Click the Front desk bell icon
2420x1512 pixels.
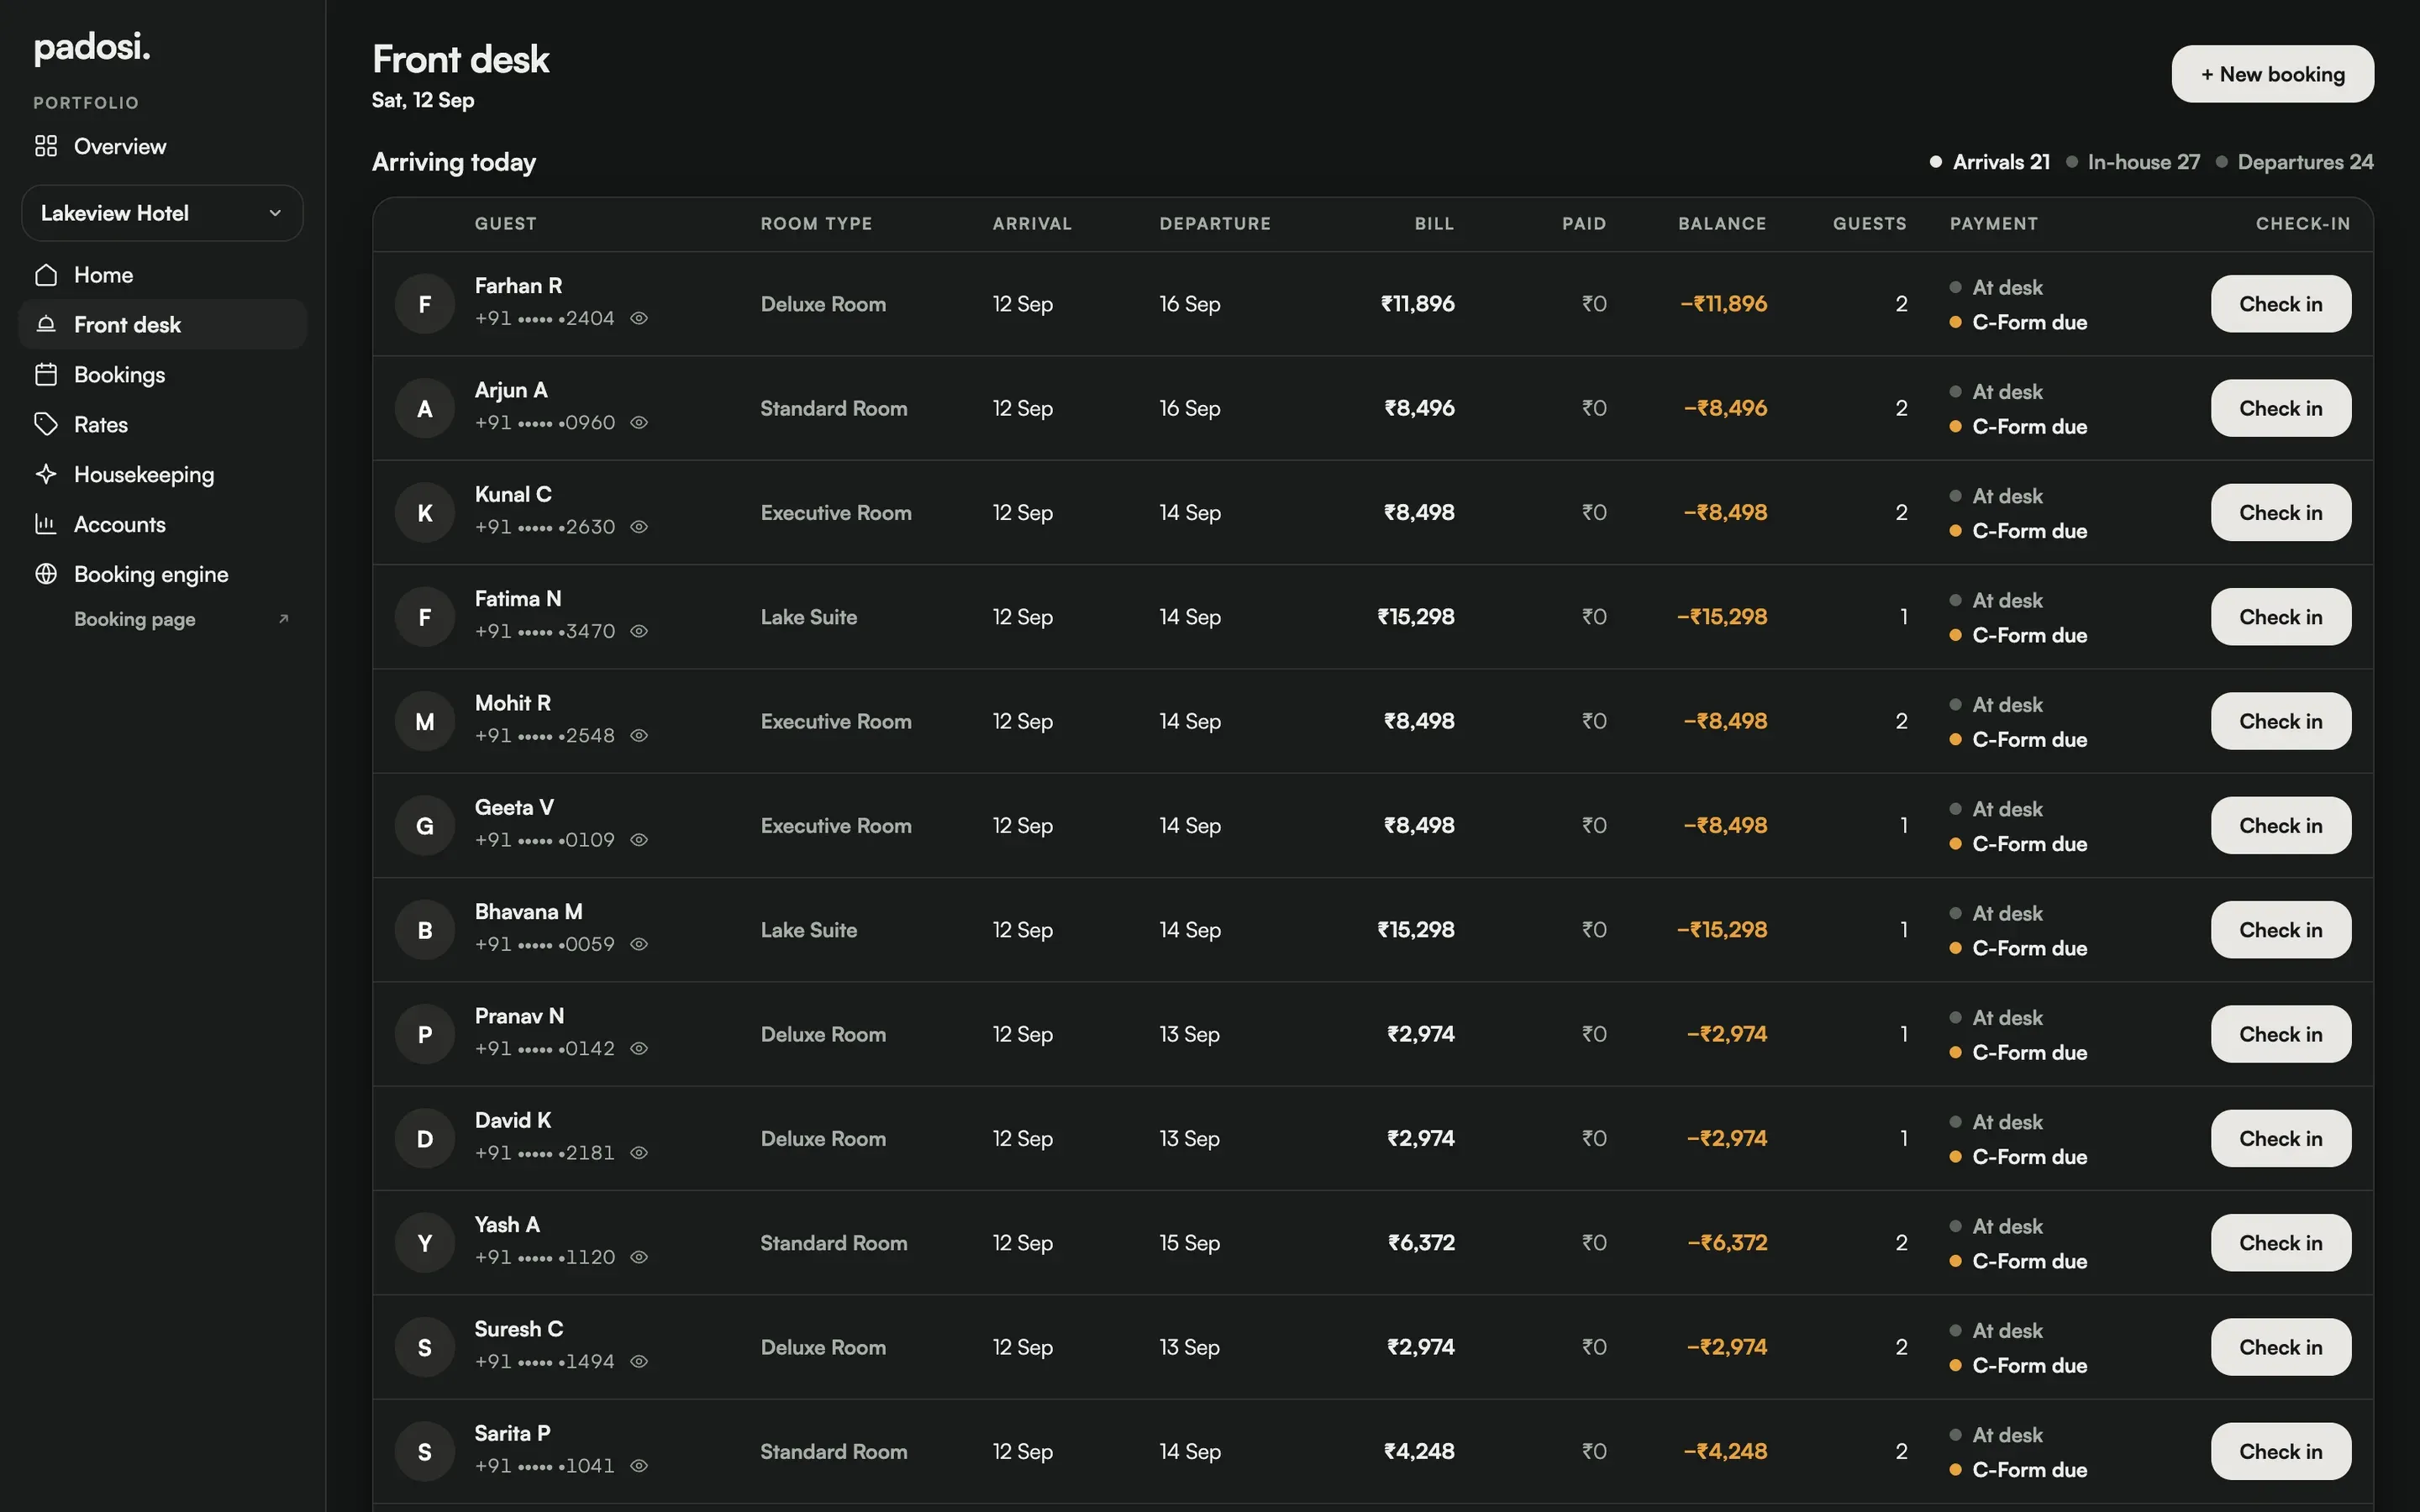coord(46,325)
